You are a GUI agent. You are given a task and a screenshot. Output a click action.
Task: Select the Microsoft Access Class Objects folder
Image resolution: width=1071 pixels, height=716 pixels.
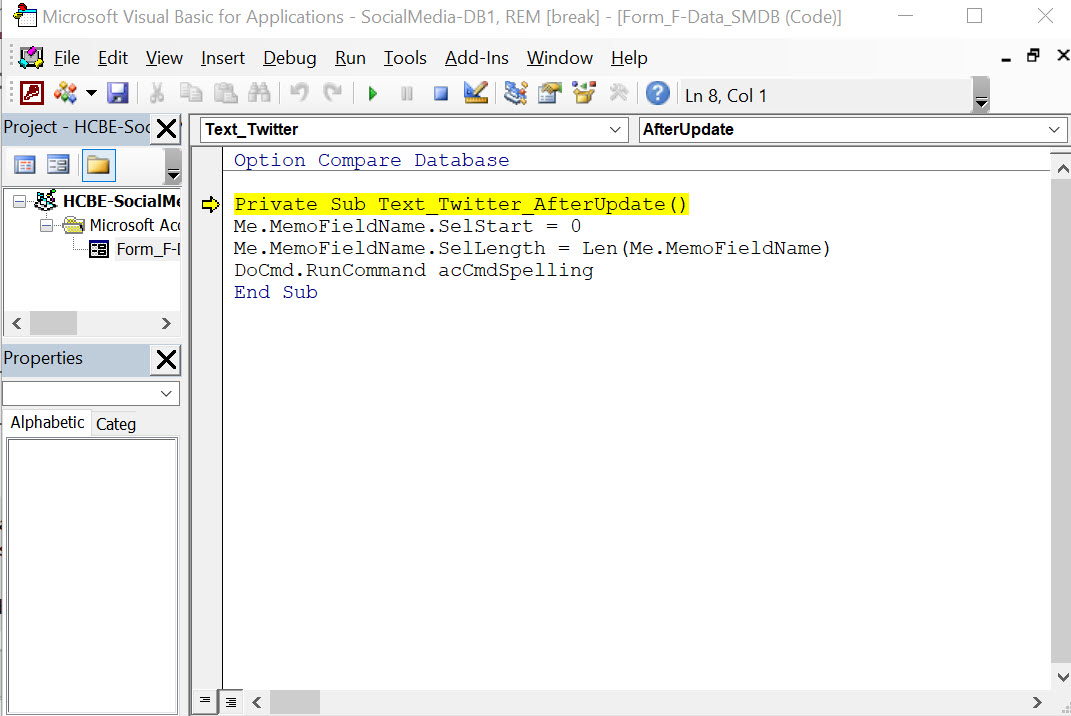coord(135,225)
